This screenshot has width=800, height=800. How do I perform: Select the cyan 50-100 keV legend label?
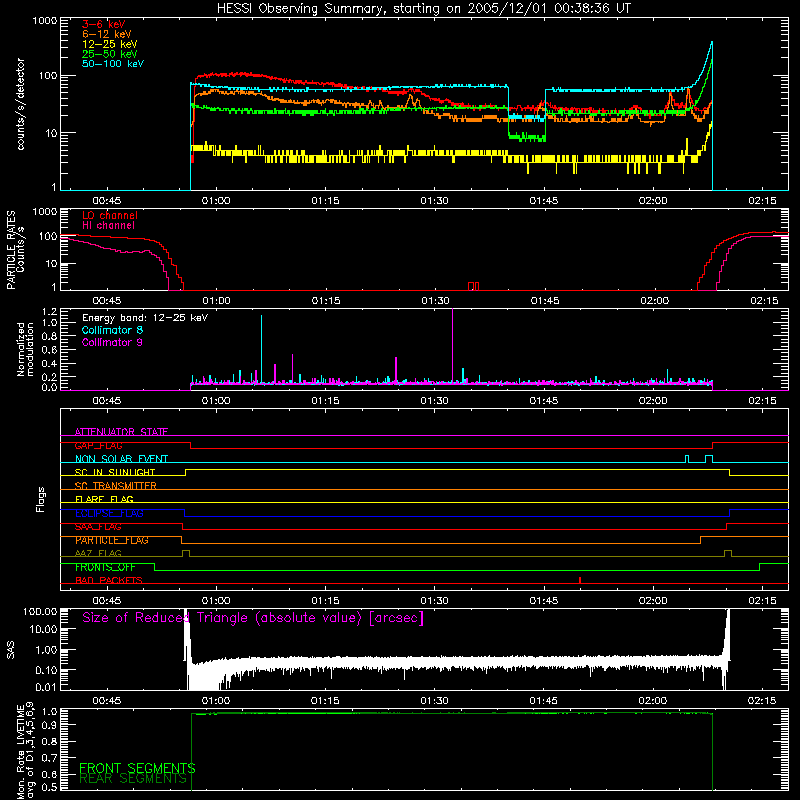click(113, 64)
